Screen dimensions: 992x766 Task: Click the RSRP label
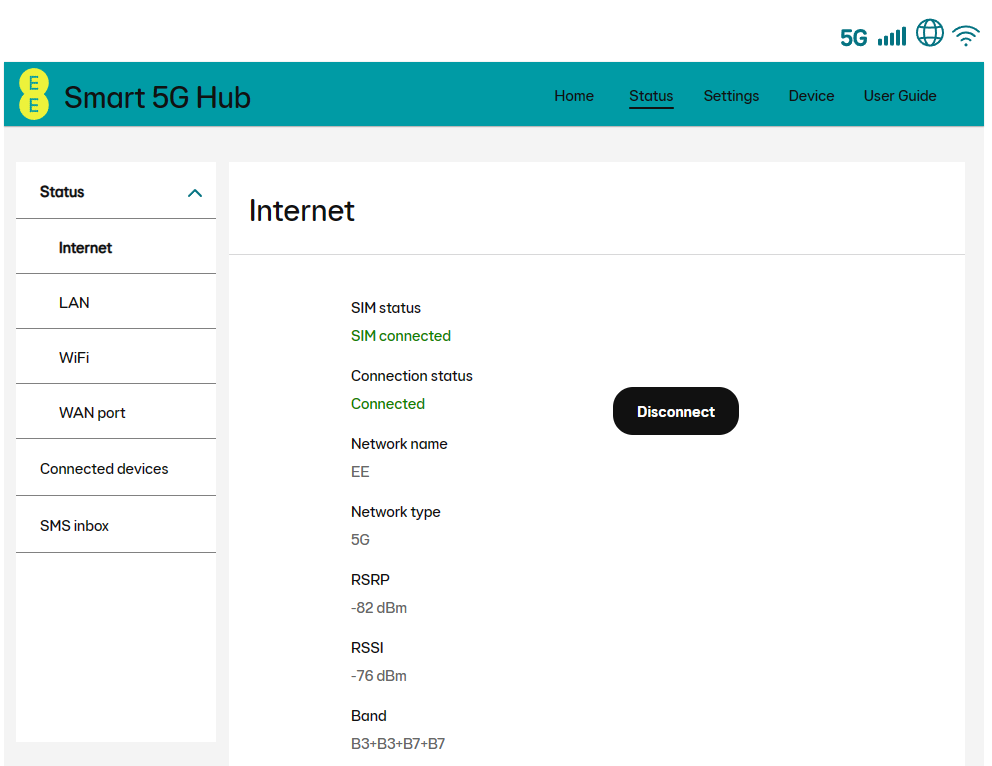(370, 580)
